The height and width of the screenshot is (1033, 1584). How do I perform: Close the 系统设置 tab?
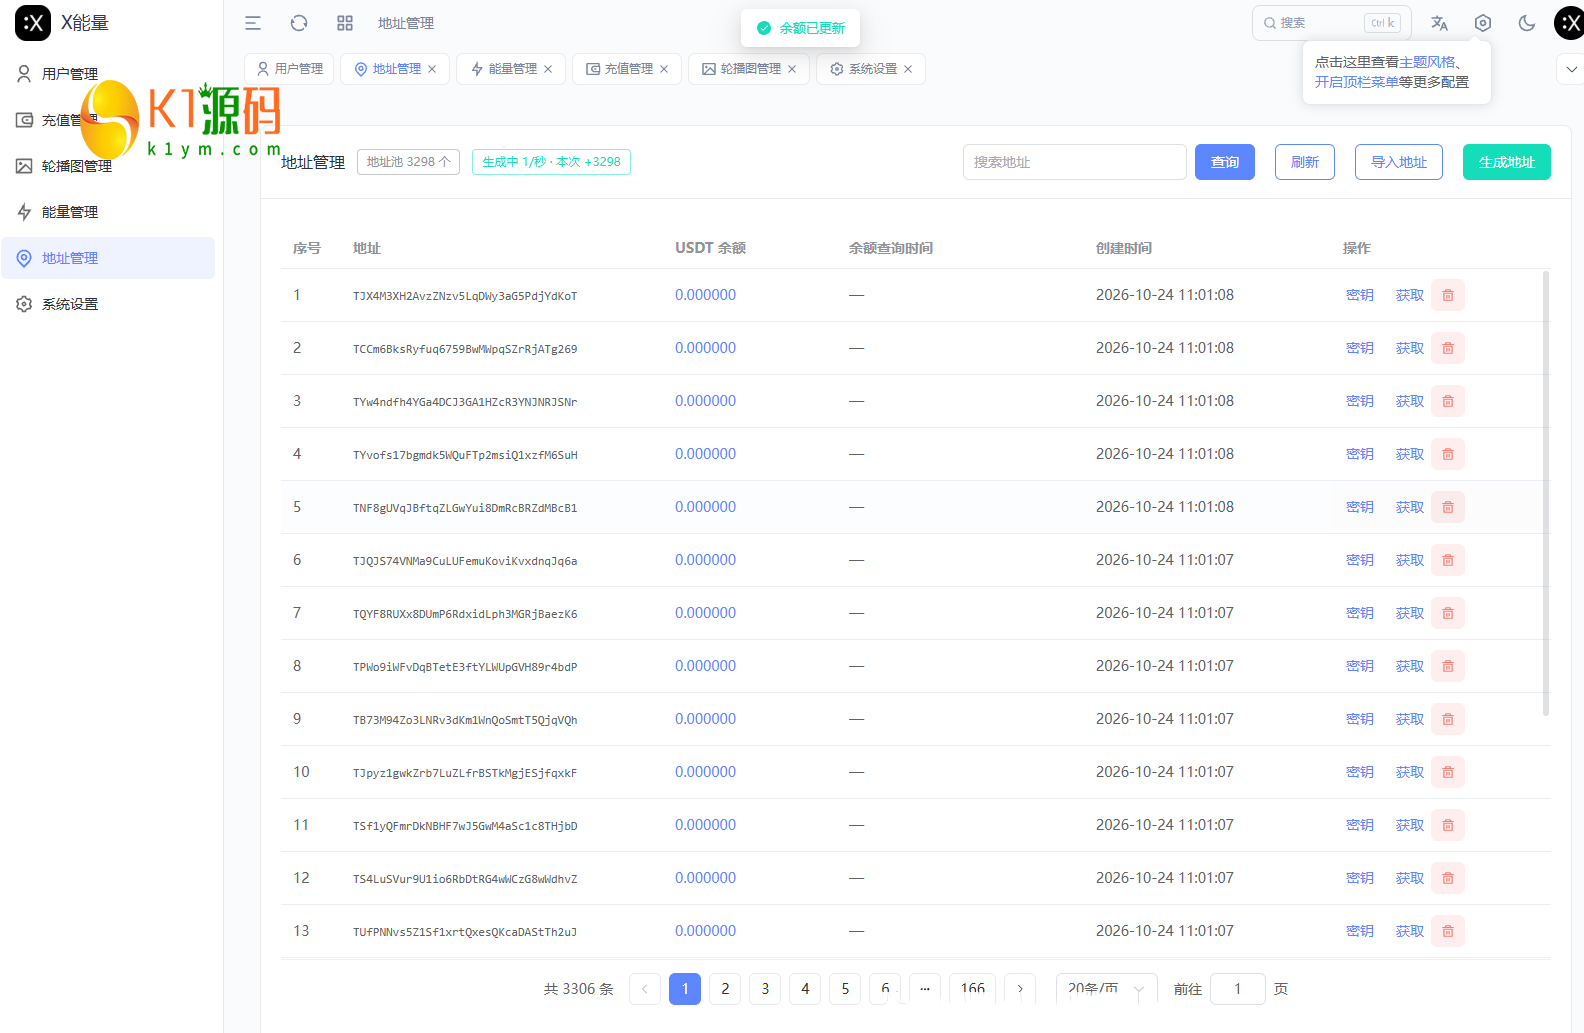click(908, 69)
